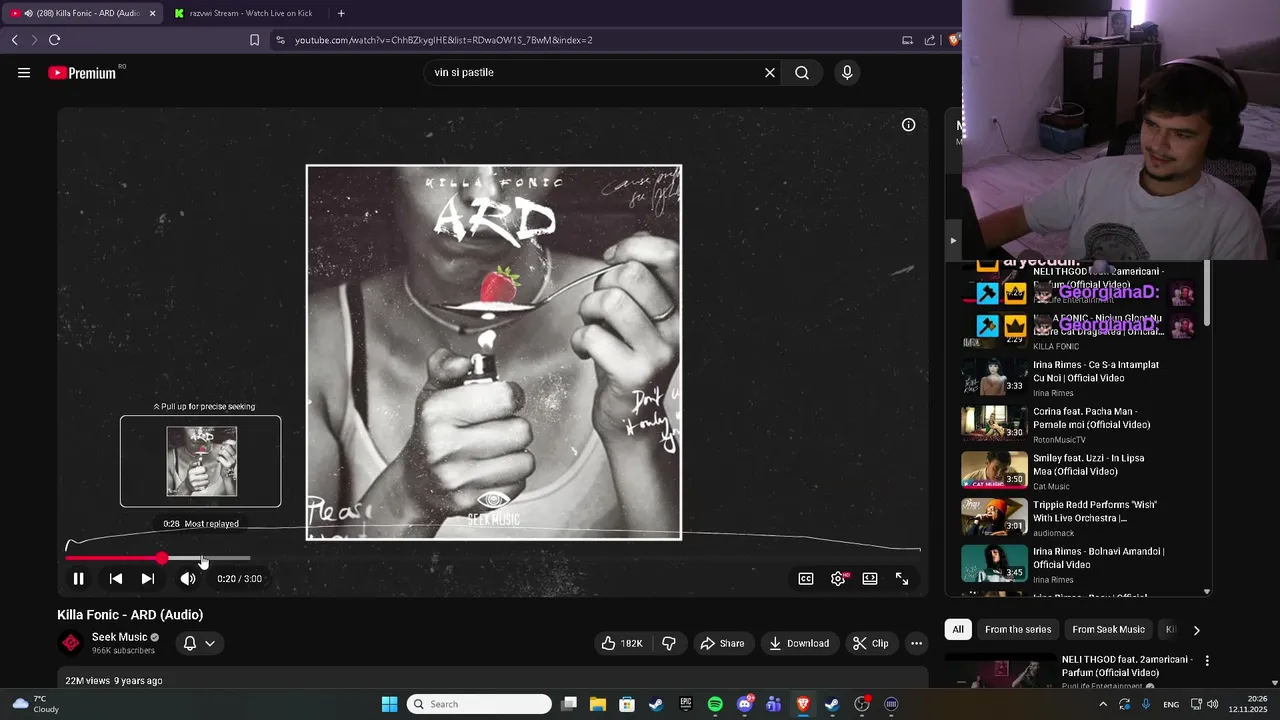This screenshot has width=1280, height=720.
Task: Create a clip with the Clip button
Action: coord(870,643)
